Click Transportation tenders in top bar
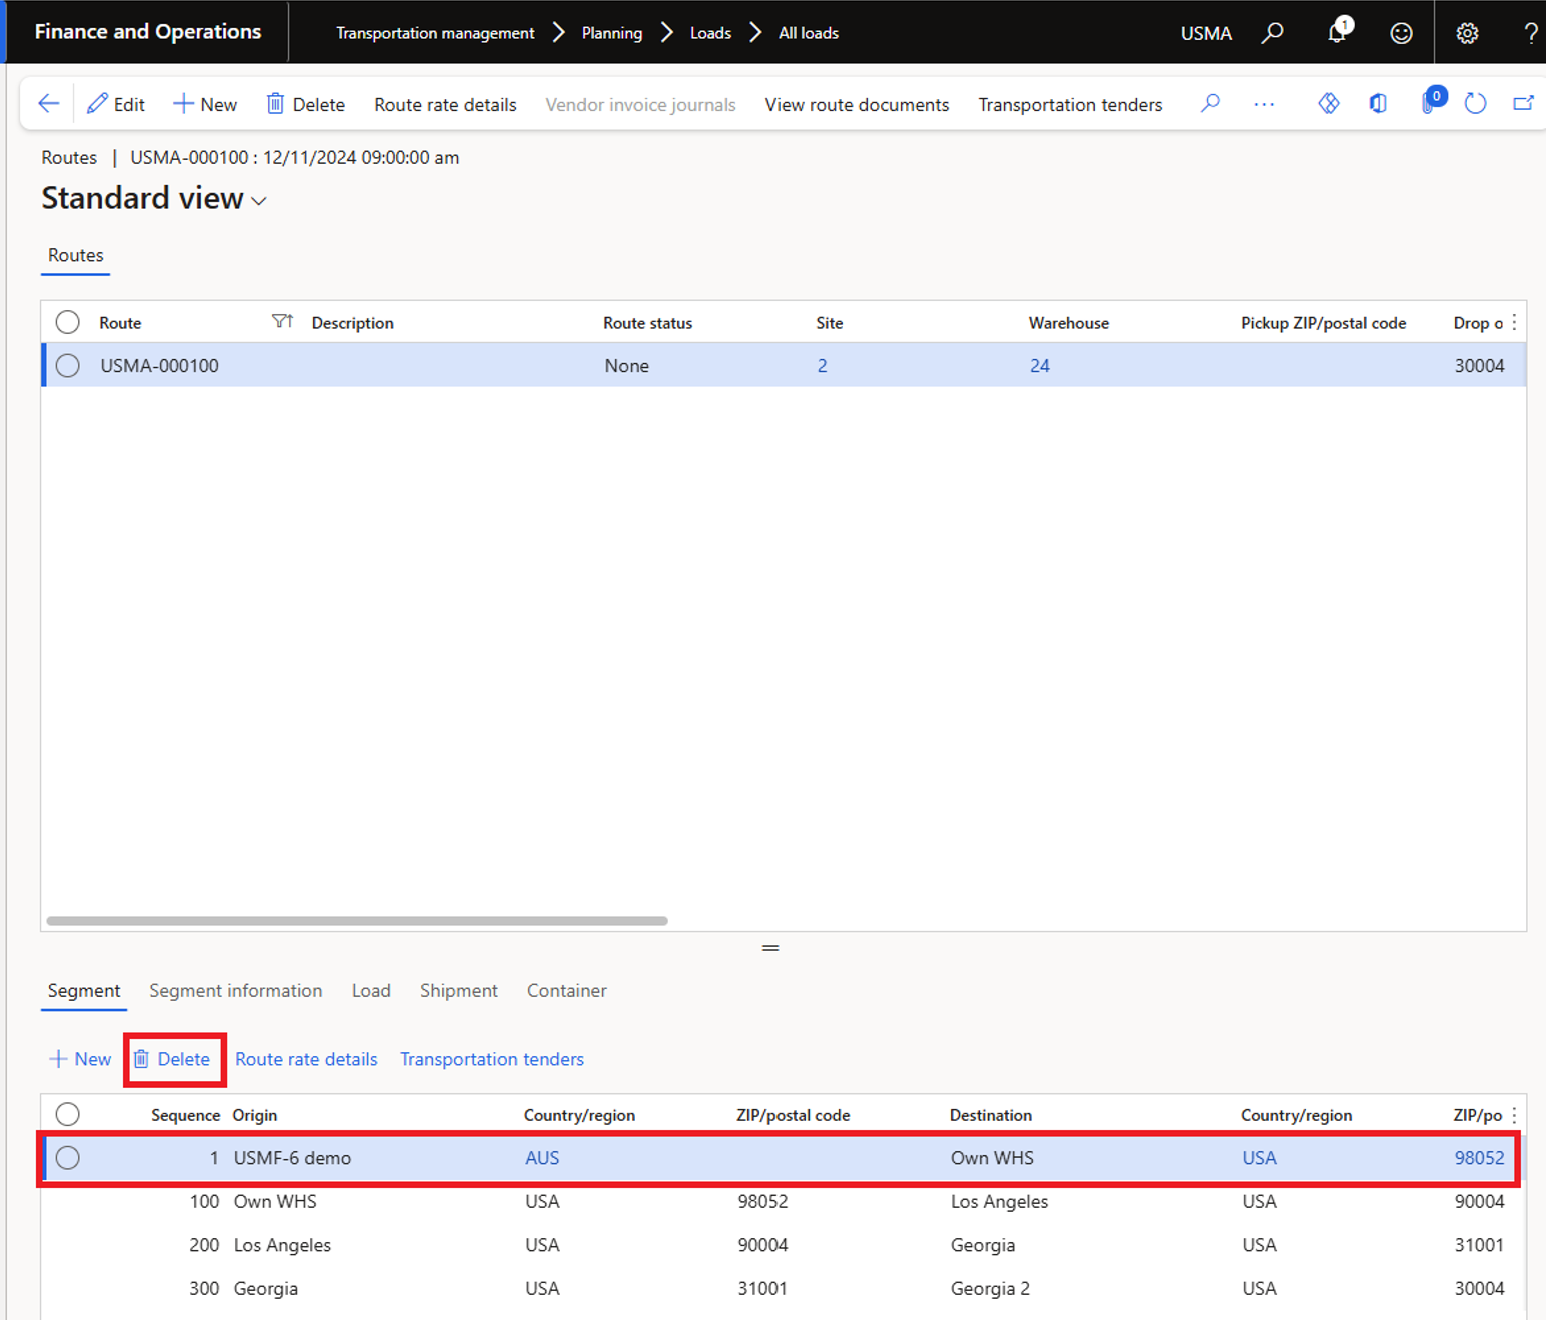This screenshot has width=1548, height=1320. click(x=1070, y=104)
